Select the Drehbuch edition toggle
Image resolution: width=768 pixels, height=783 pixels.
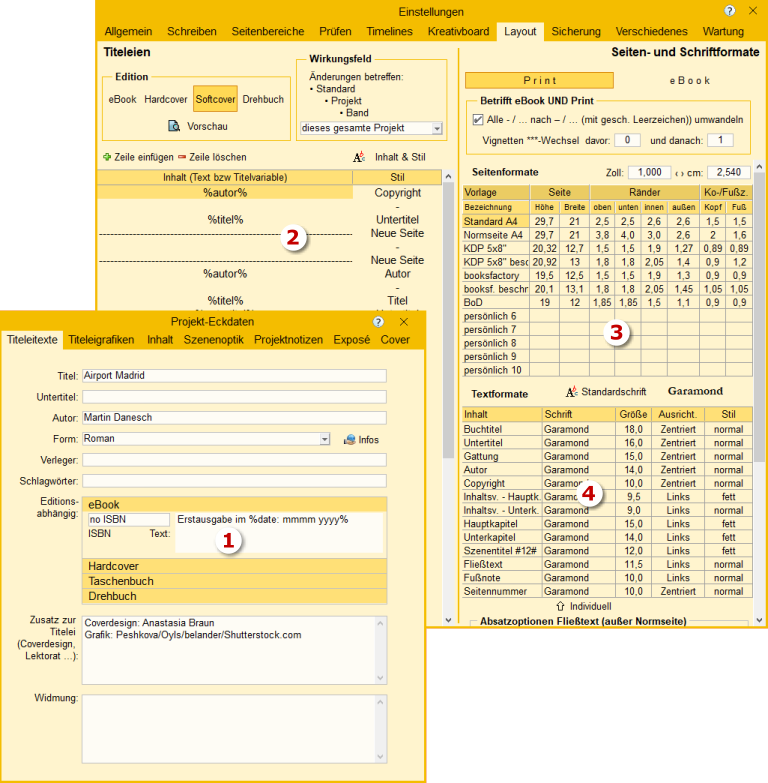click(x=263, y=99)
